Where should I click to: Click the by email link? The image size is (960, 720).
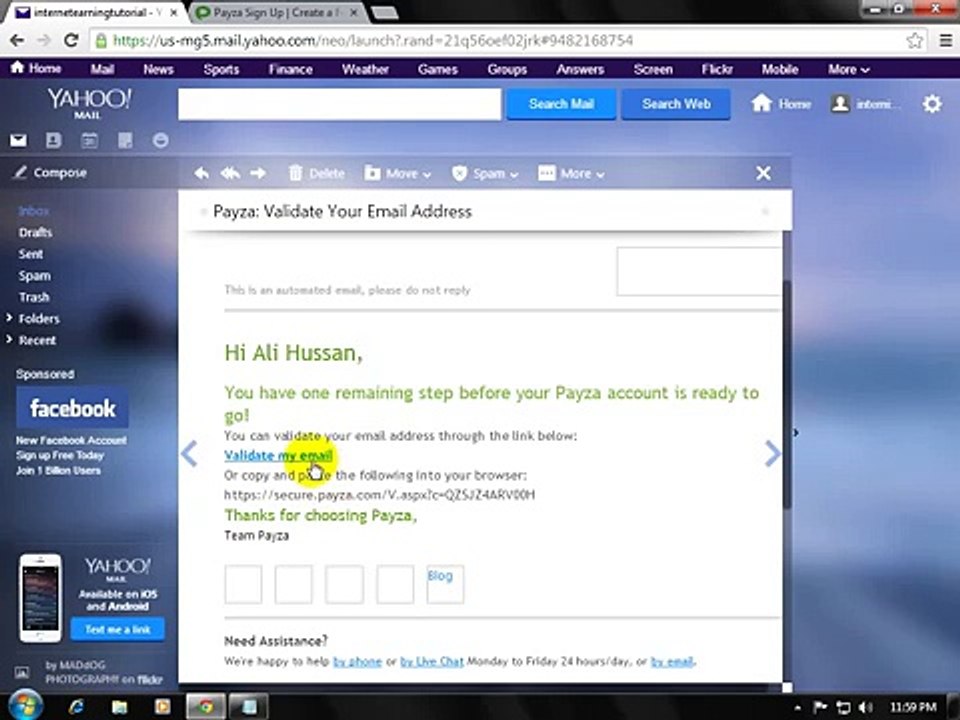pos(672,661)
